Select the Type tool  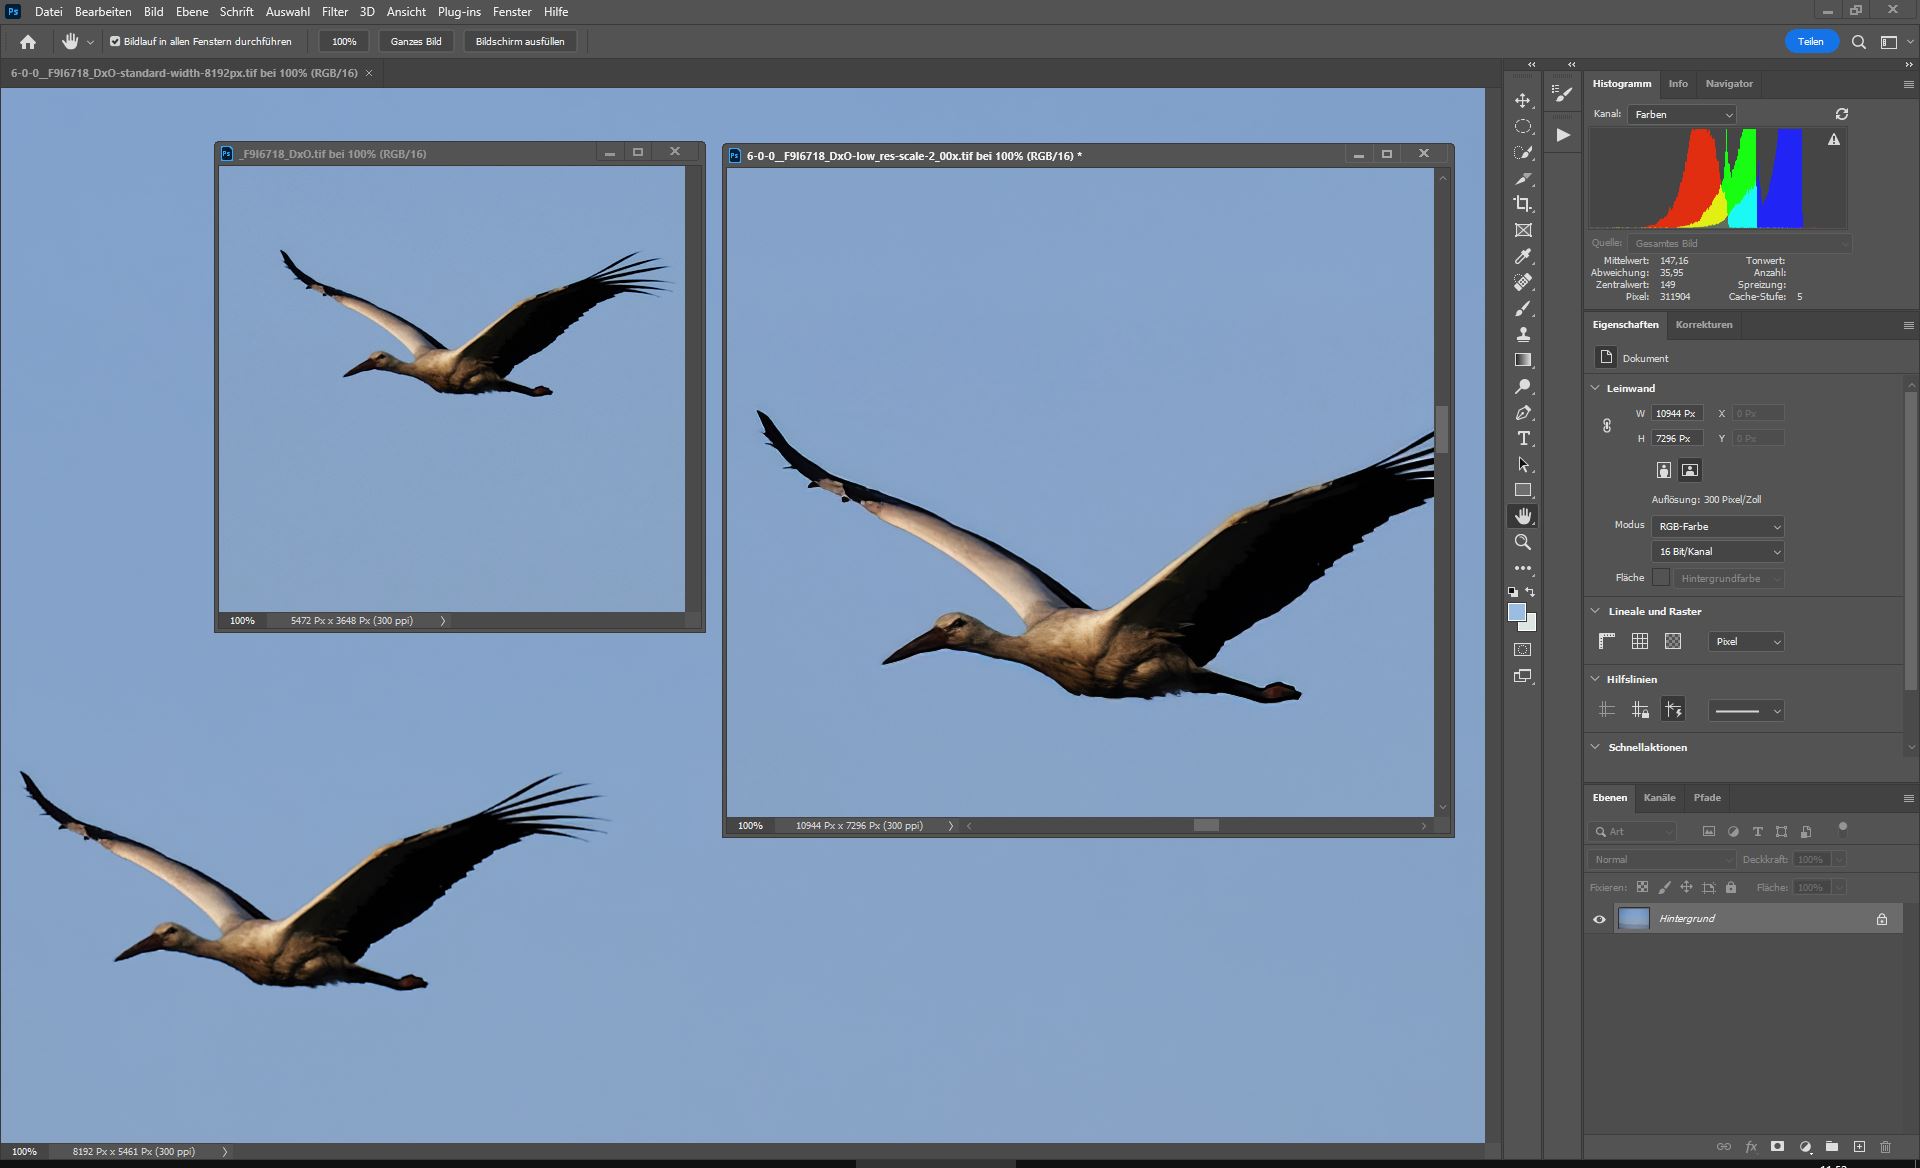point(1522,439)
